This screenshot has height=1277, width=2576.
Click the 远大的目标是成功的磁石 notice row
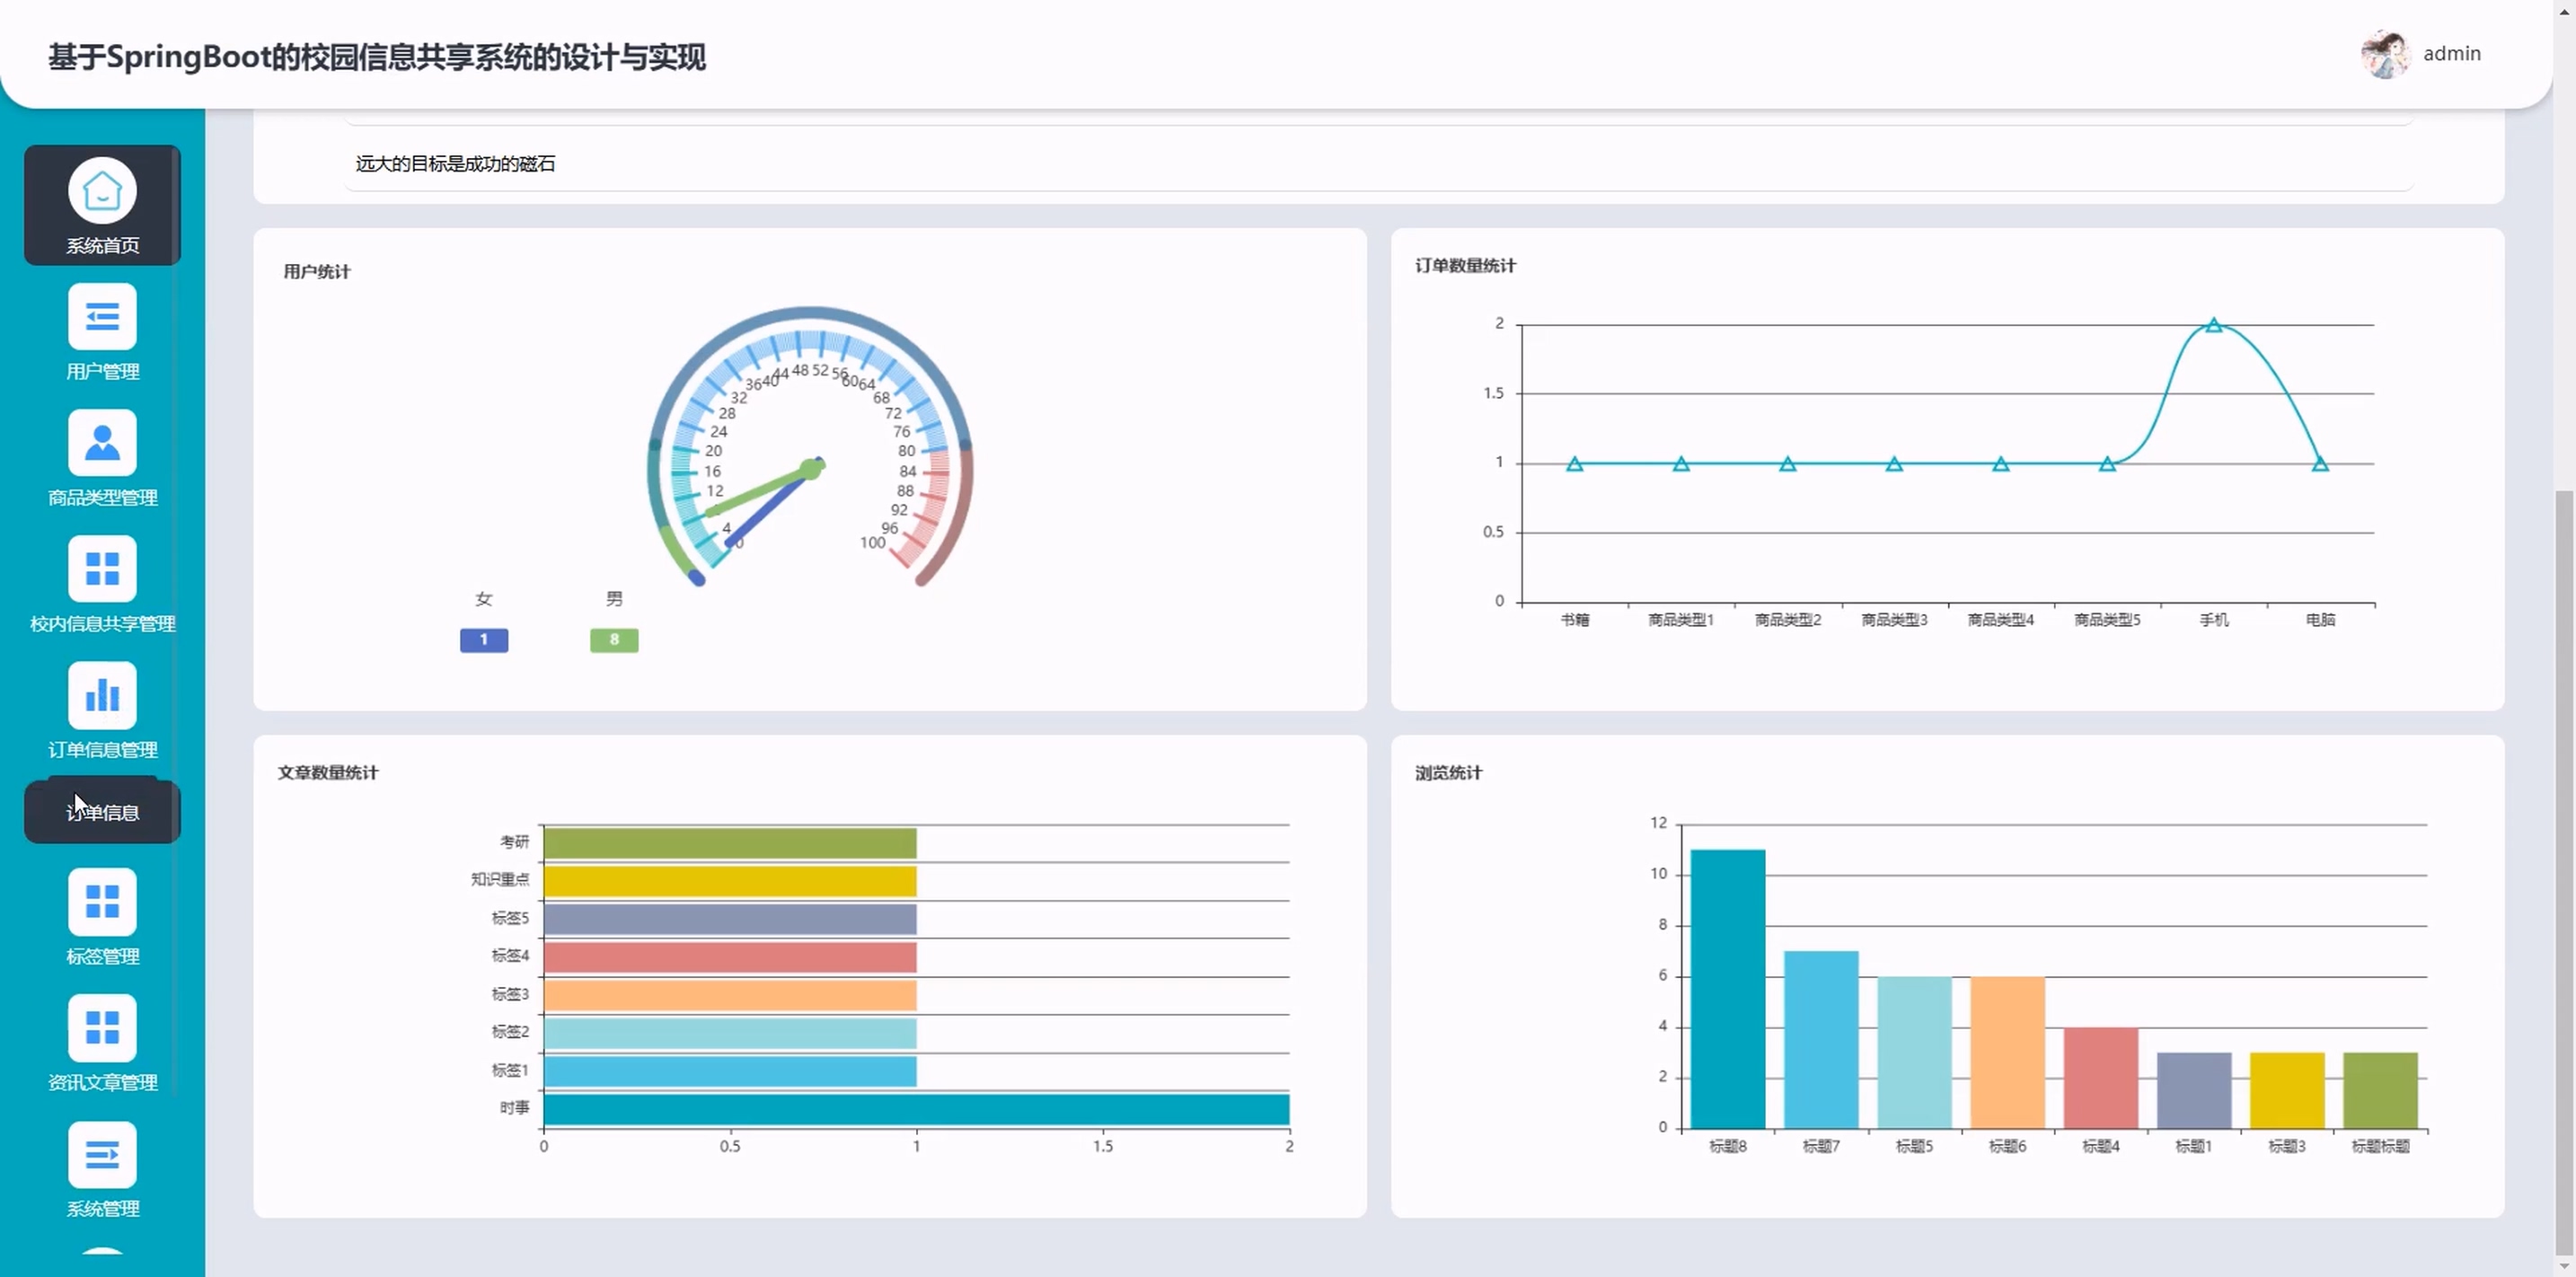point(455,164)
